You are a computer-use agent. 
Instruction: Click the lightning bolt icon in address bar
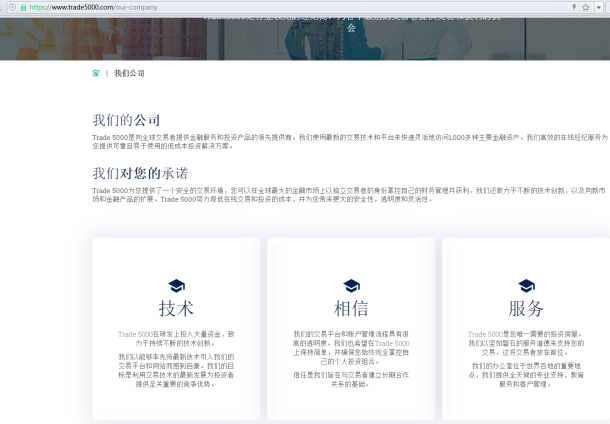[x=574, y=7]
